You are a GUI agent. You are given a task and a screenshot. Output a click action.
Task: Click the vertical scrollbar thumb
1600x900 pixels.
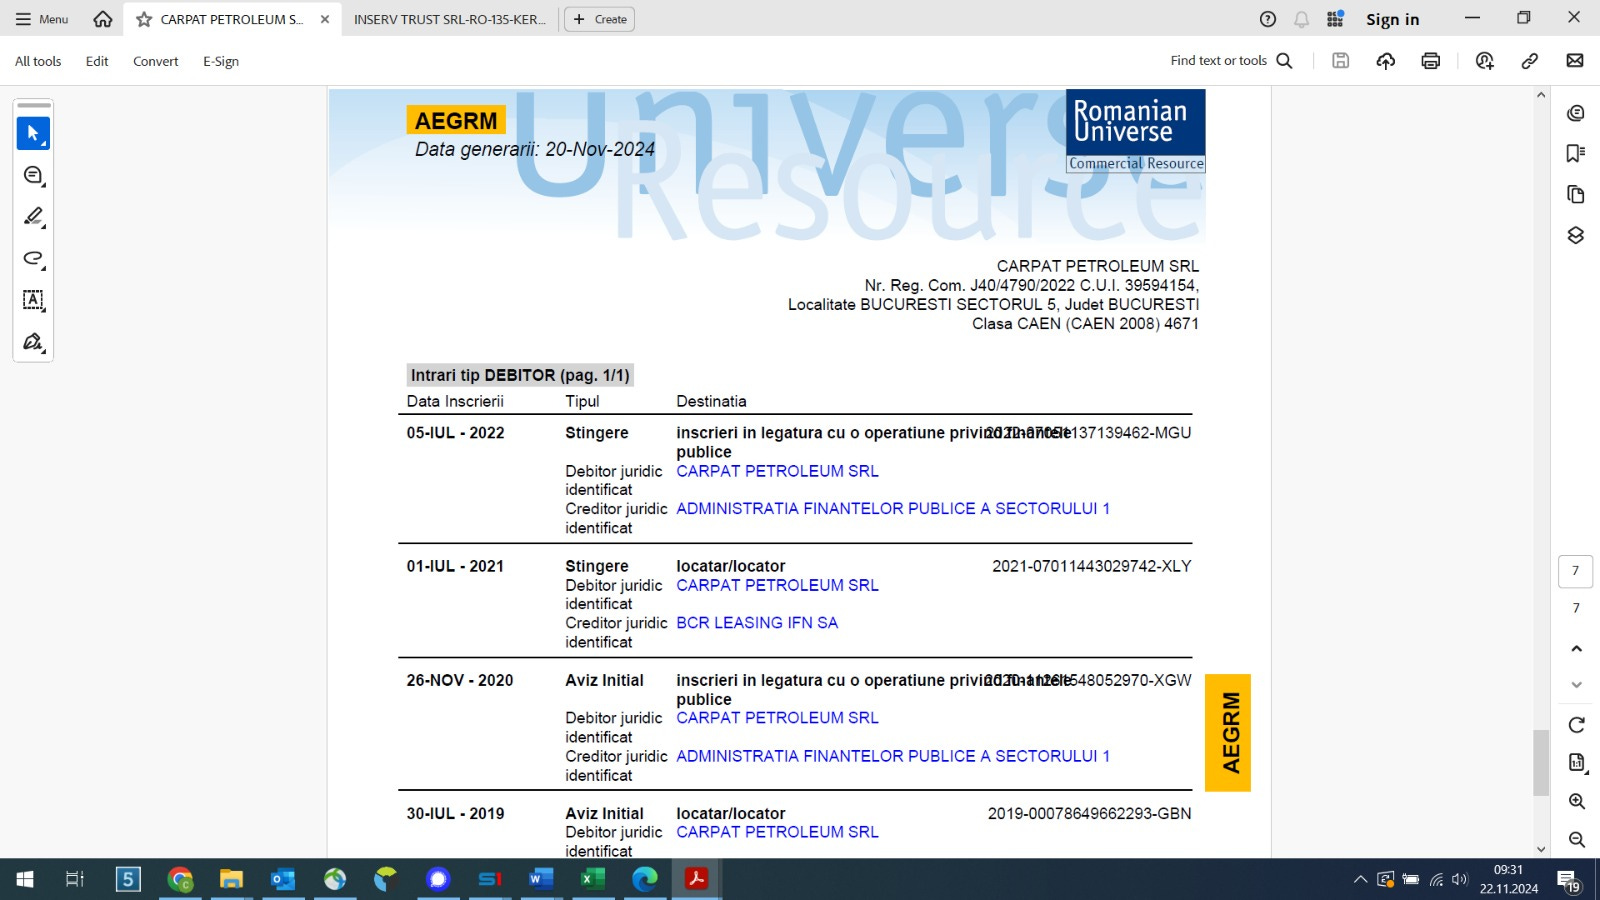pos(1541,763)
